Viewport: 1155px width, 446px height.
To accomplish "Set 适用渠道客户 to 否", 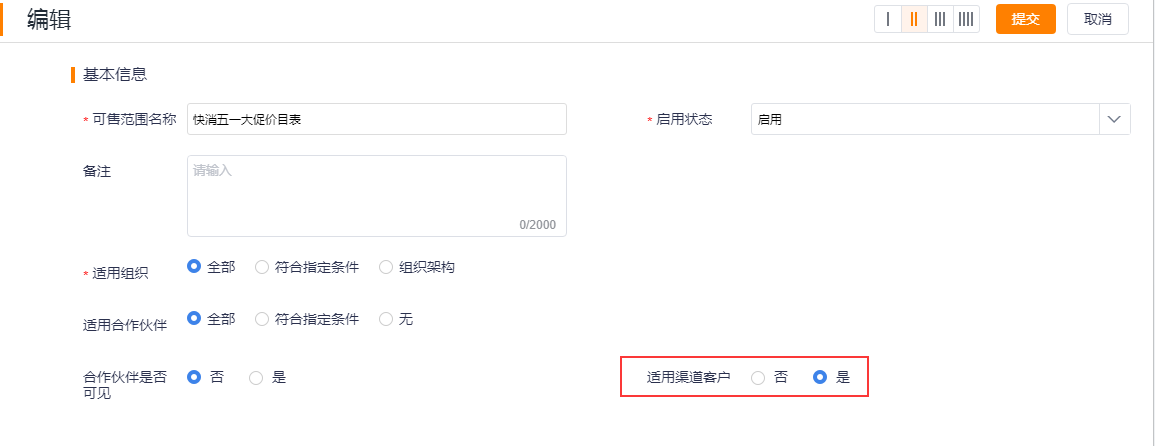I will click(769, 377).
